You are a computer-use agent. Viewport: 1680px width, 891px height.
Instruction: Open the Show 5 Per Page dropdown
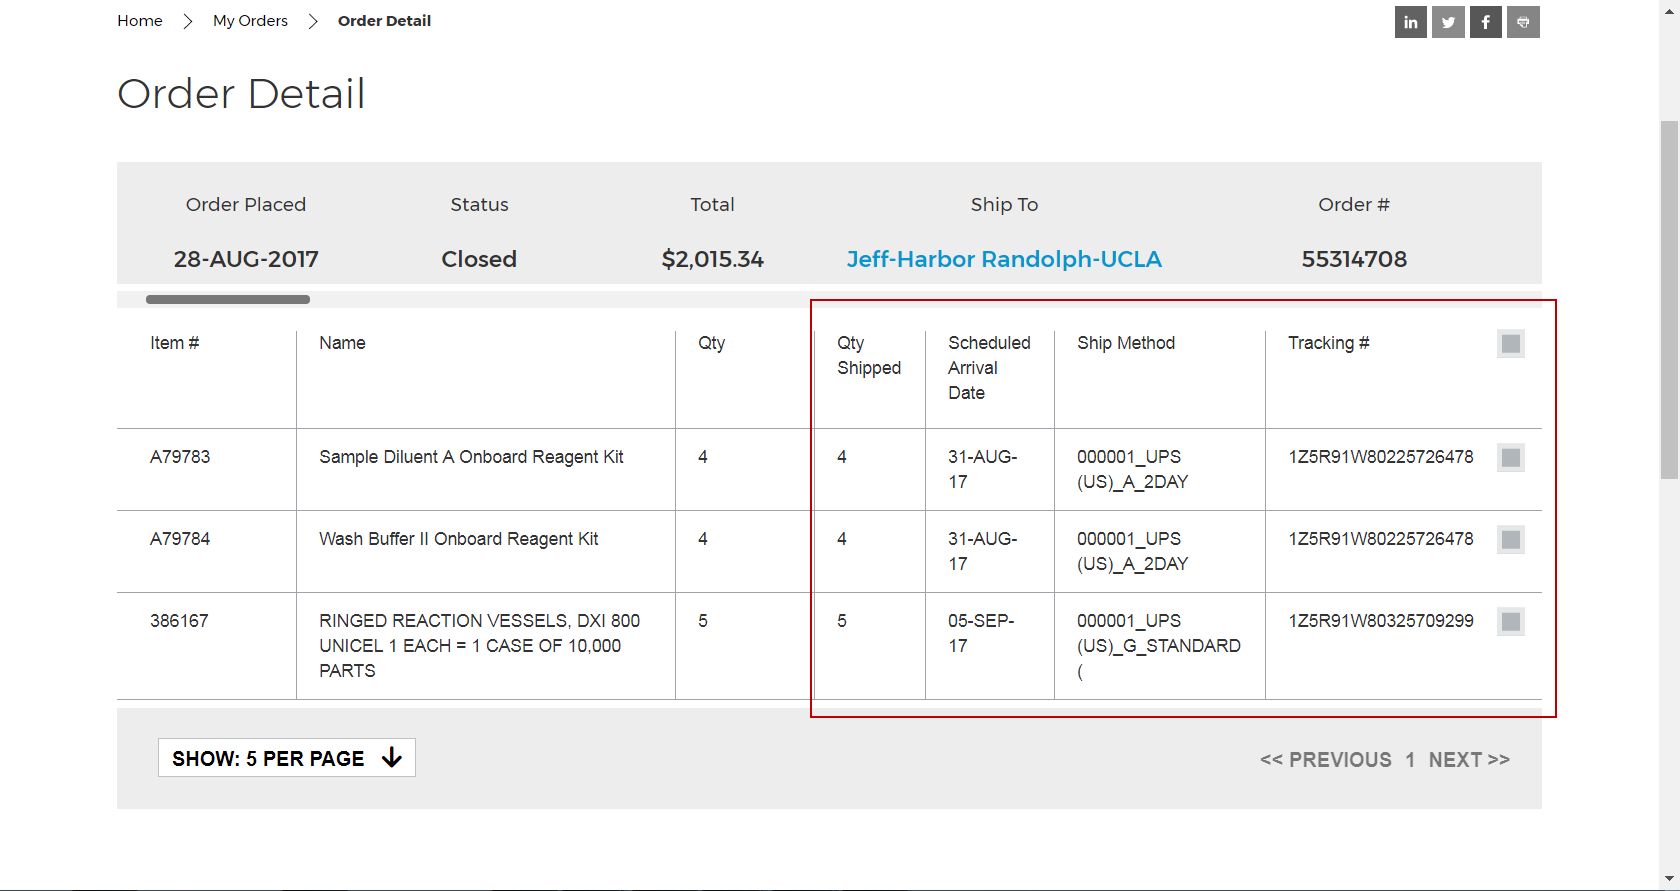(x=287, y=758)
